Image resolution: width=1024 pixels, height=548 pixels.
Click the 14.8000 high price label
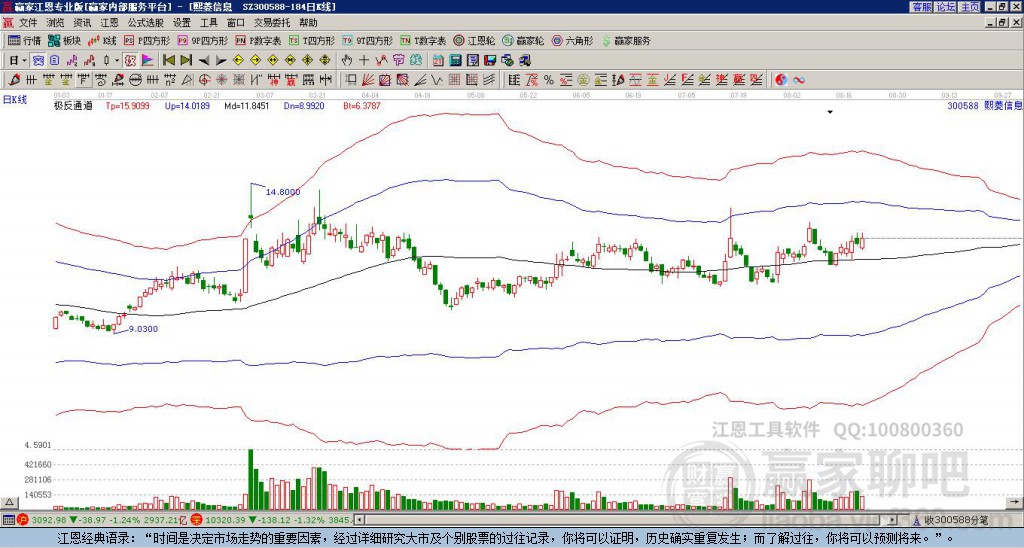point(283,192)
